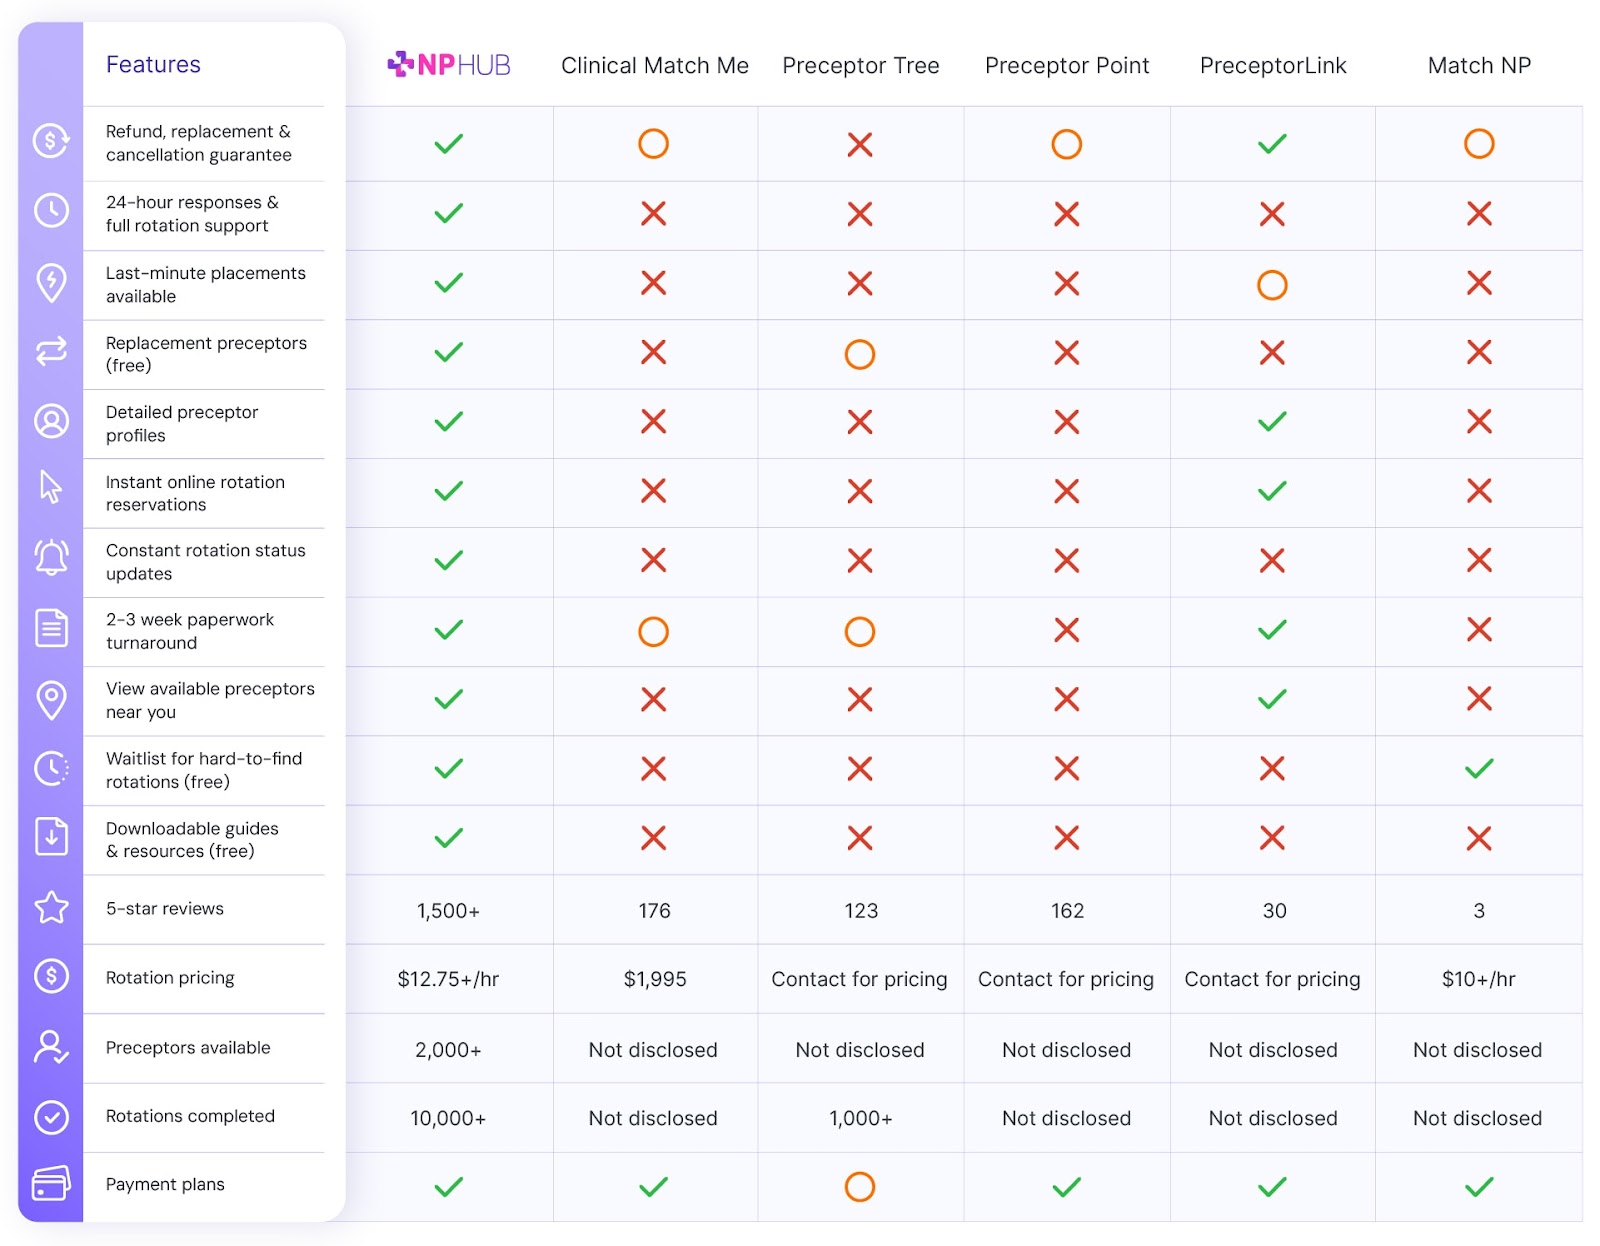Click the swap arrows replacement preceptors icon
The height and width of the screenshot is (1246, 1600).
pos(51,351)
